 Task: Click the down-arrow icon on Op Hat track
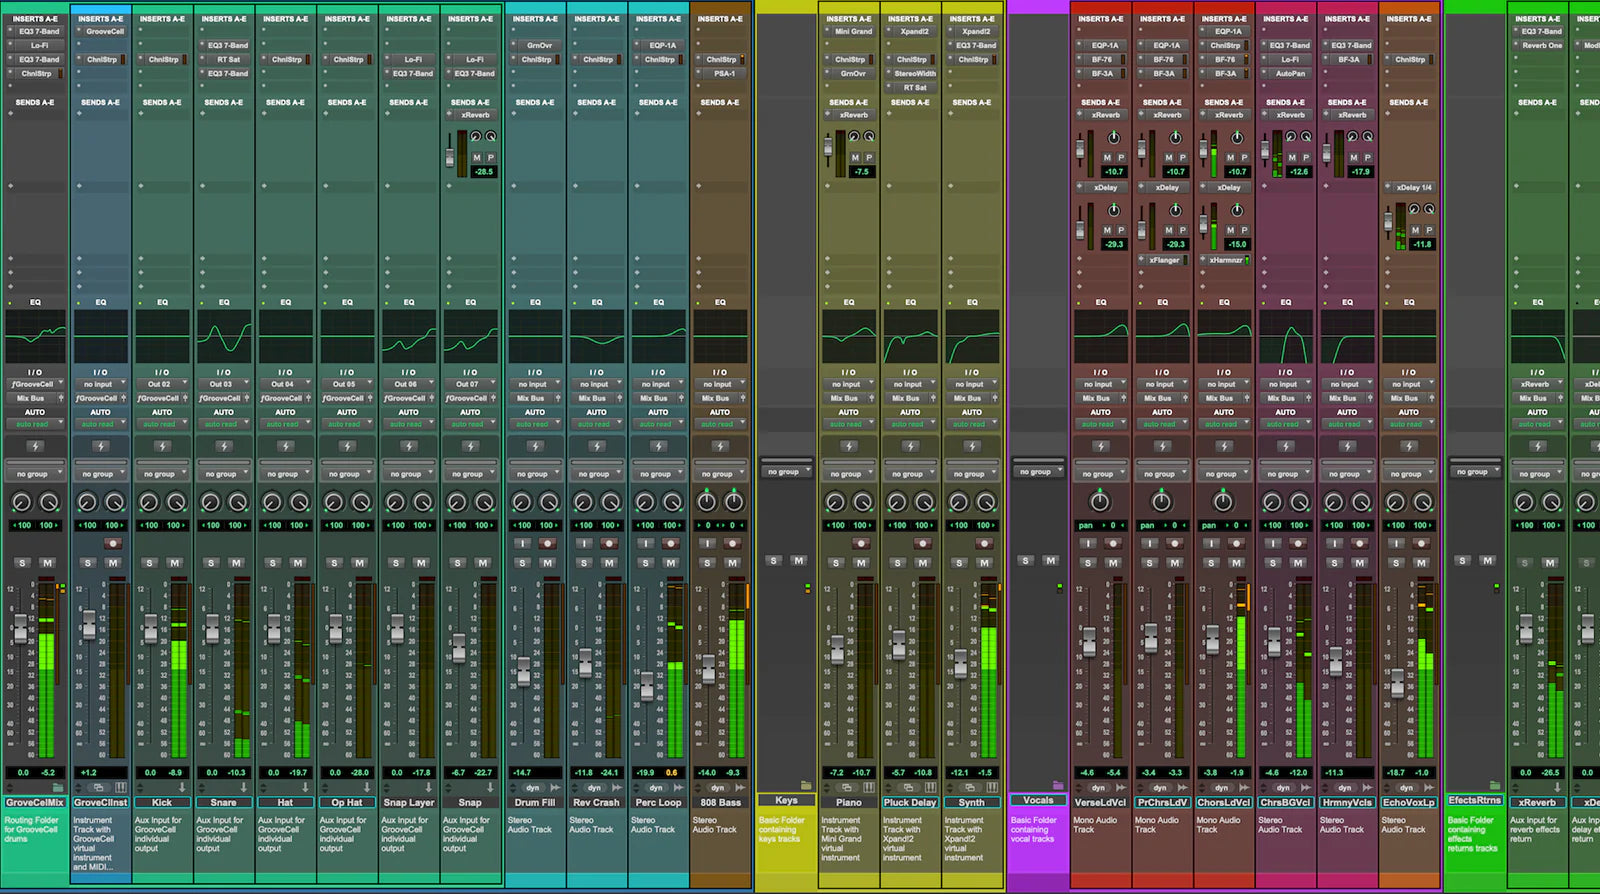[367, 787]
